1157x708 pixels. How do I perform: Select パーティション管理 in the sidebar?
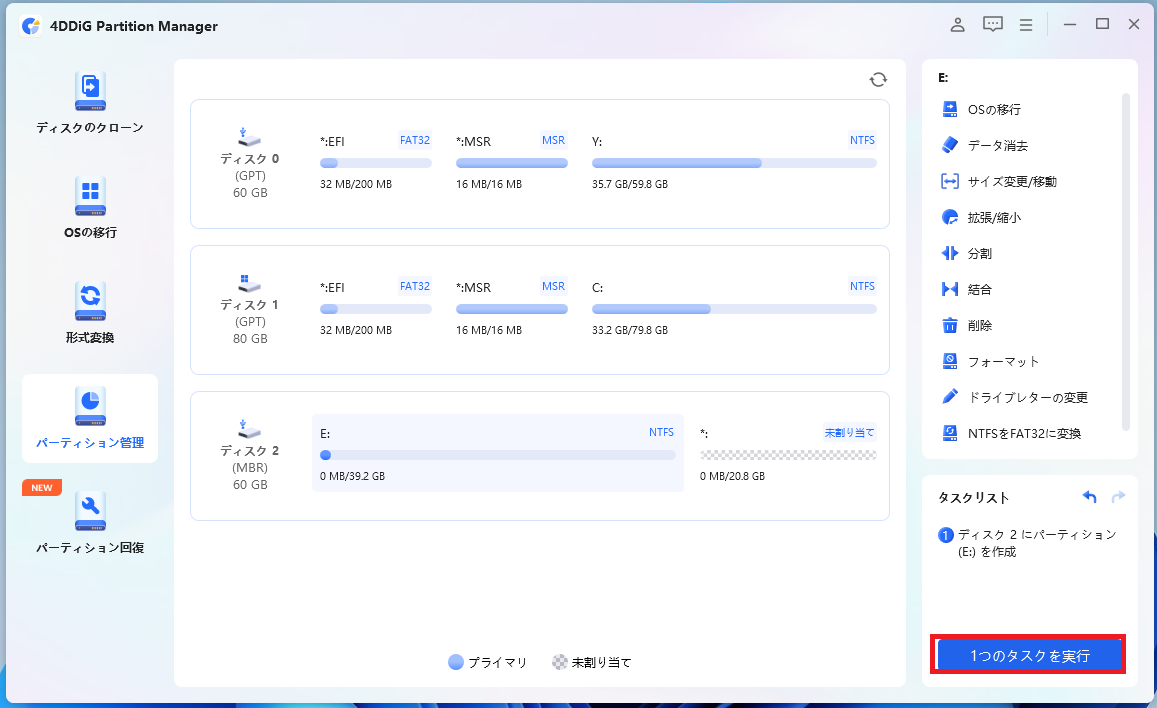click(90, 418)
